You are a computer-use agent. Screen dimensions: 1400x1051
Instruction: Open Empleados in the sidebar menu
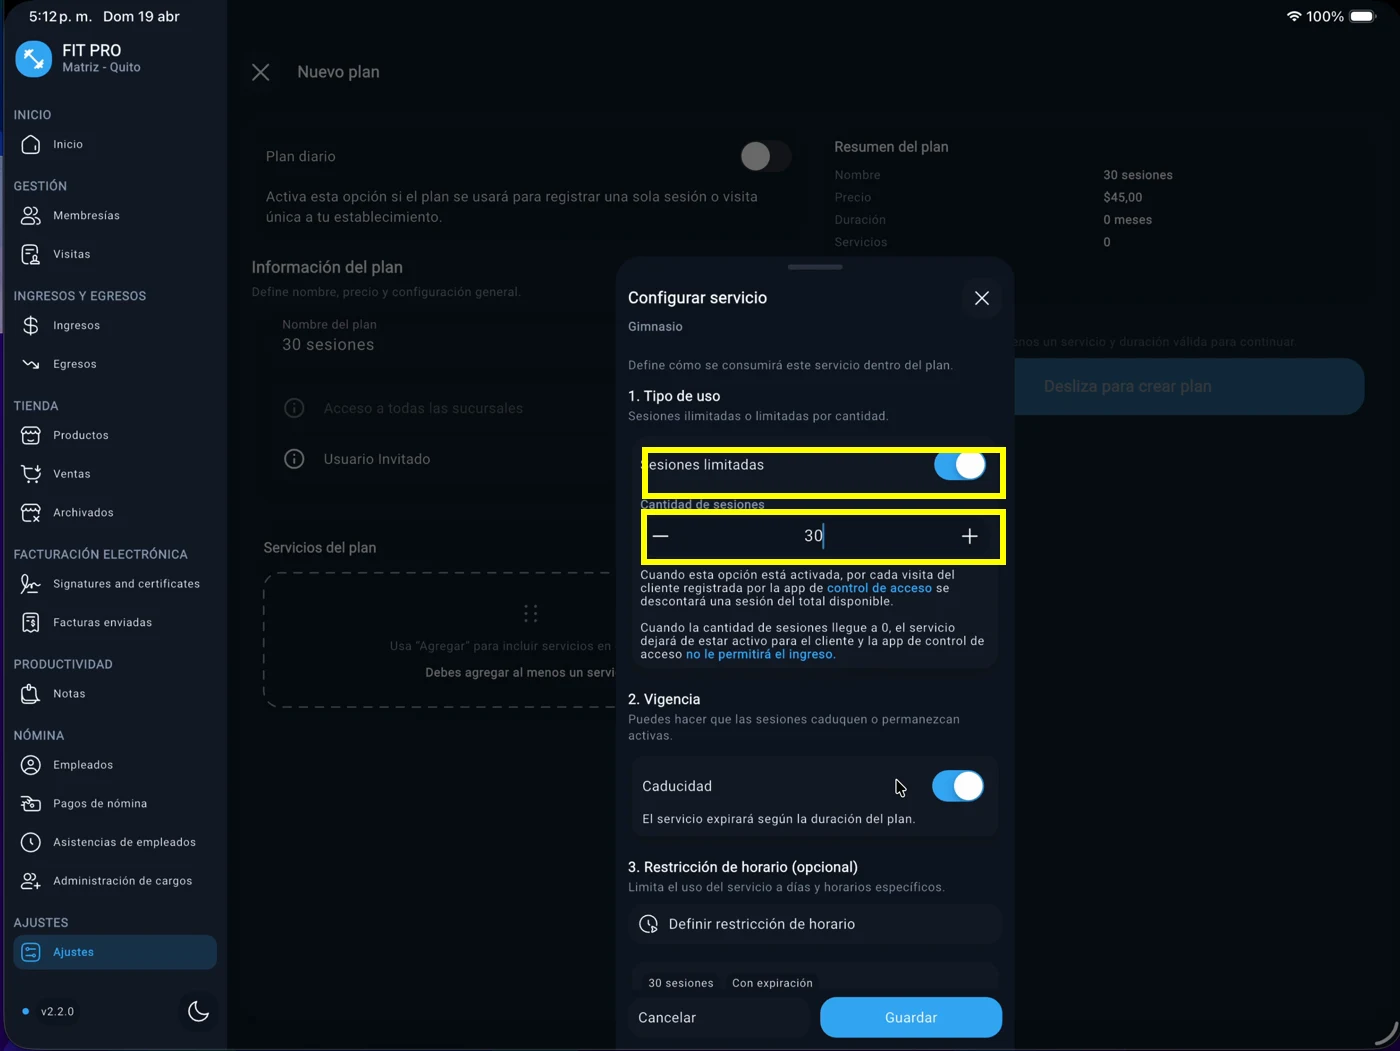pos(83,765)
